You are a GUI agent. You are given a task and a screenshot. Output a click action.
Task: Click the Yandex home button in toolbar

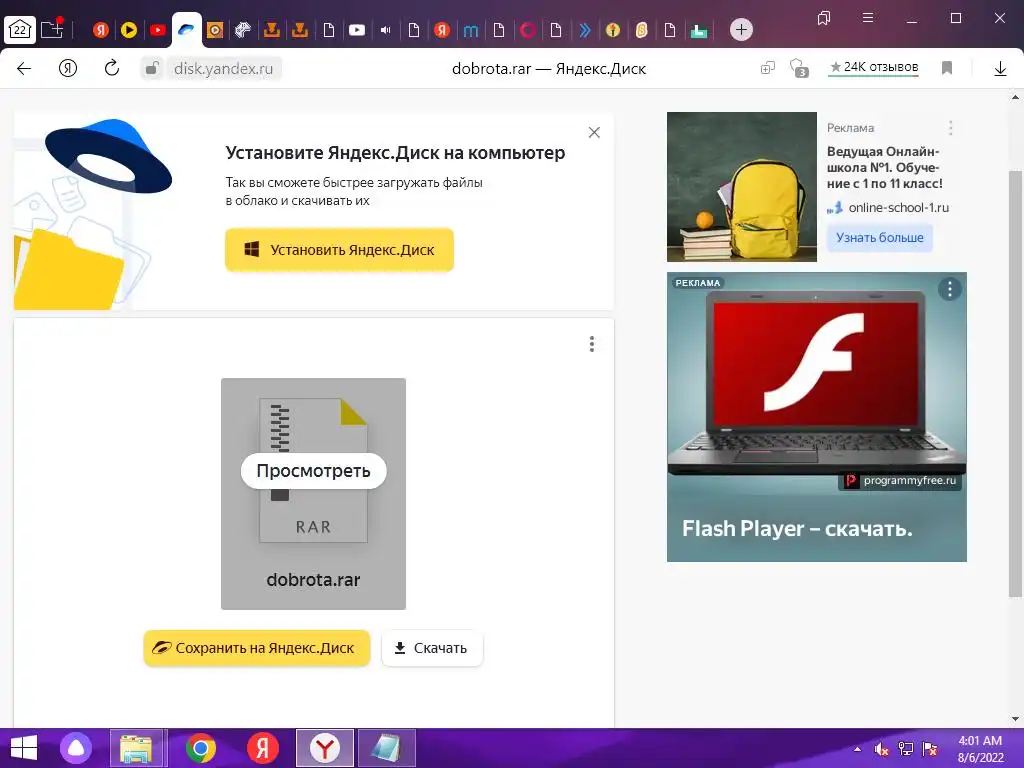(68, 68)
